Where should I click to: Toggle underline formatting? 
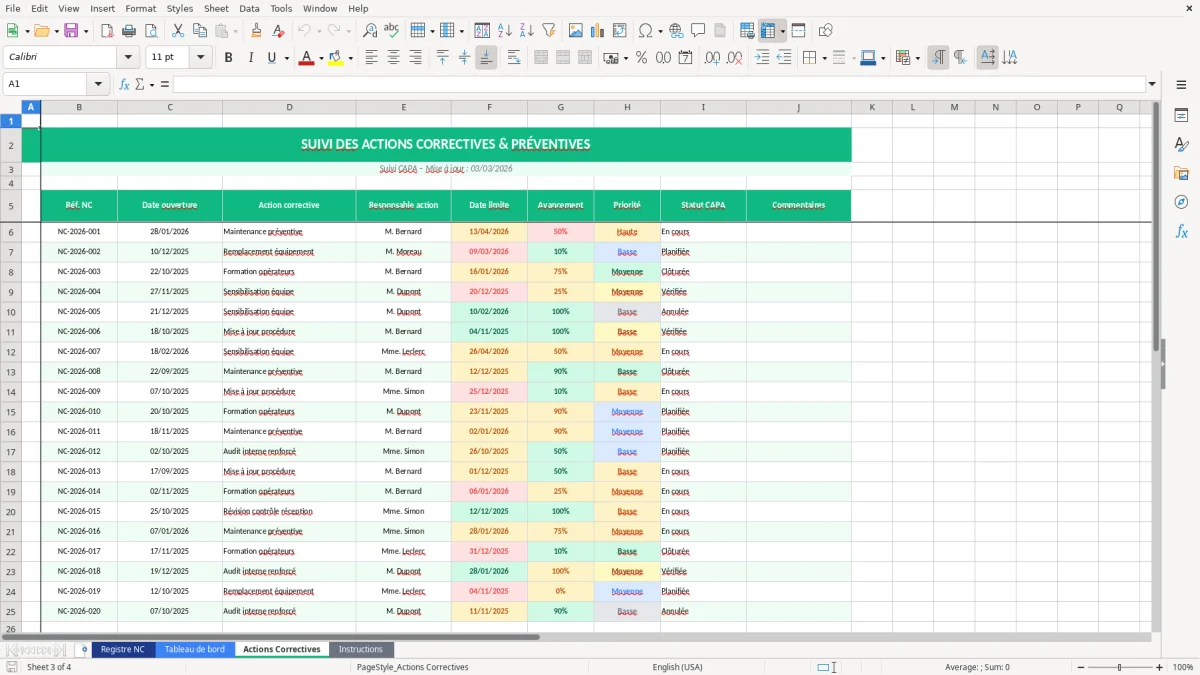(271, 57)
